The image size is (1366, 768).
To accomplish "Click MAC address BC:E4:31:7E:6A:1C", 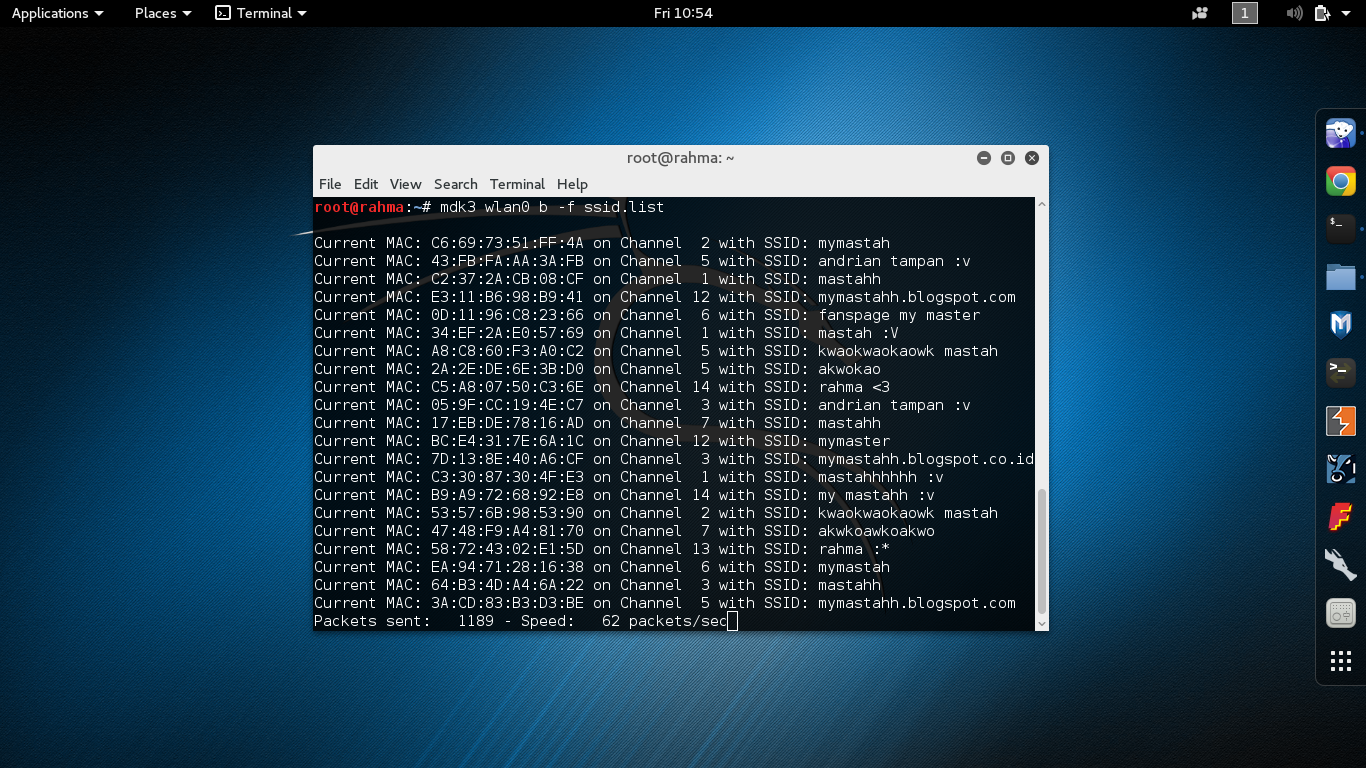I will pyautogui.click(x=507, y=441).
